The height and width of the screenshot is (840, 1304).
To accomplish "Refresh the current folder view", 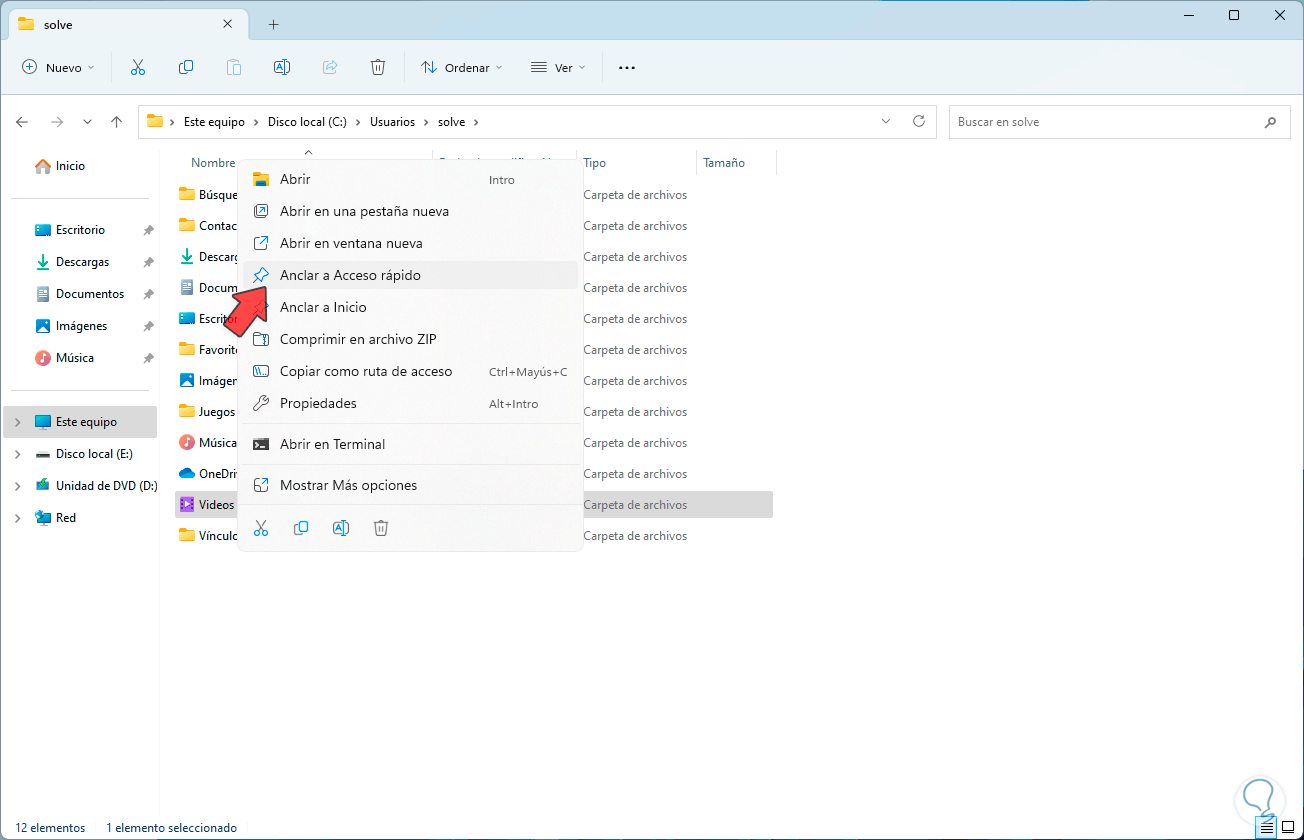I will click(919, 121).
